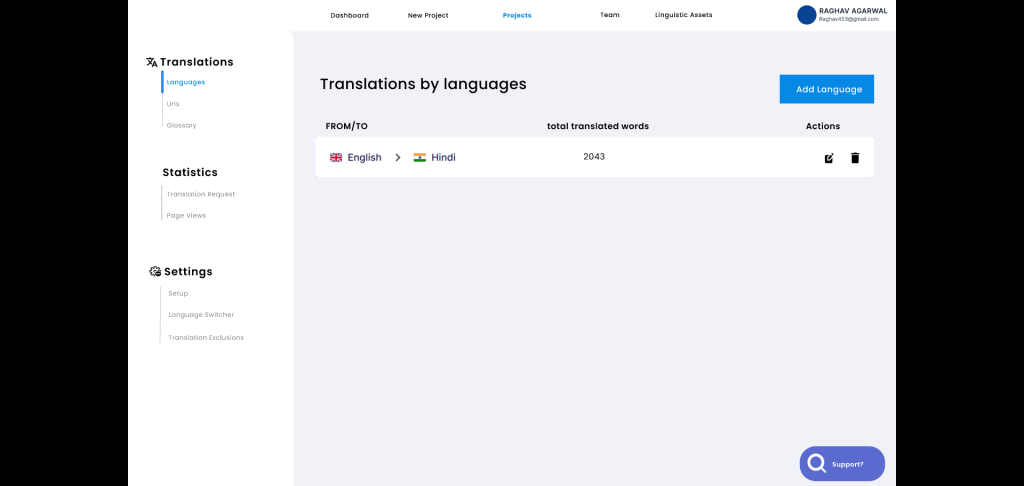Select the Projects tab
The height and width of the screenshot is (486, 1024).
click(517, 15)
